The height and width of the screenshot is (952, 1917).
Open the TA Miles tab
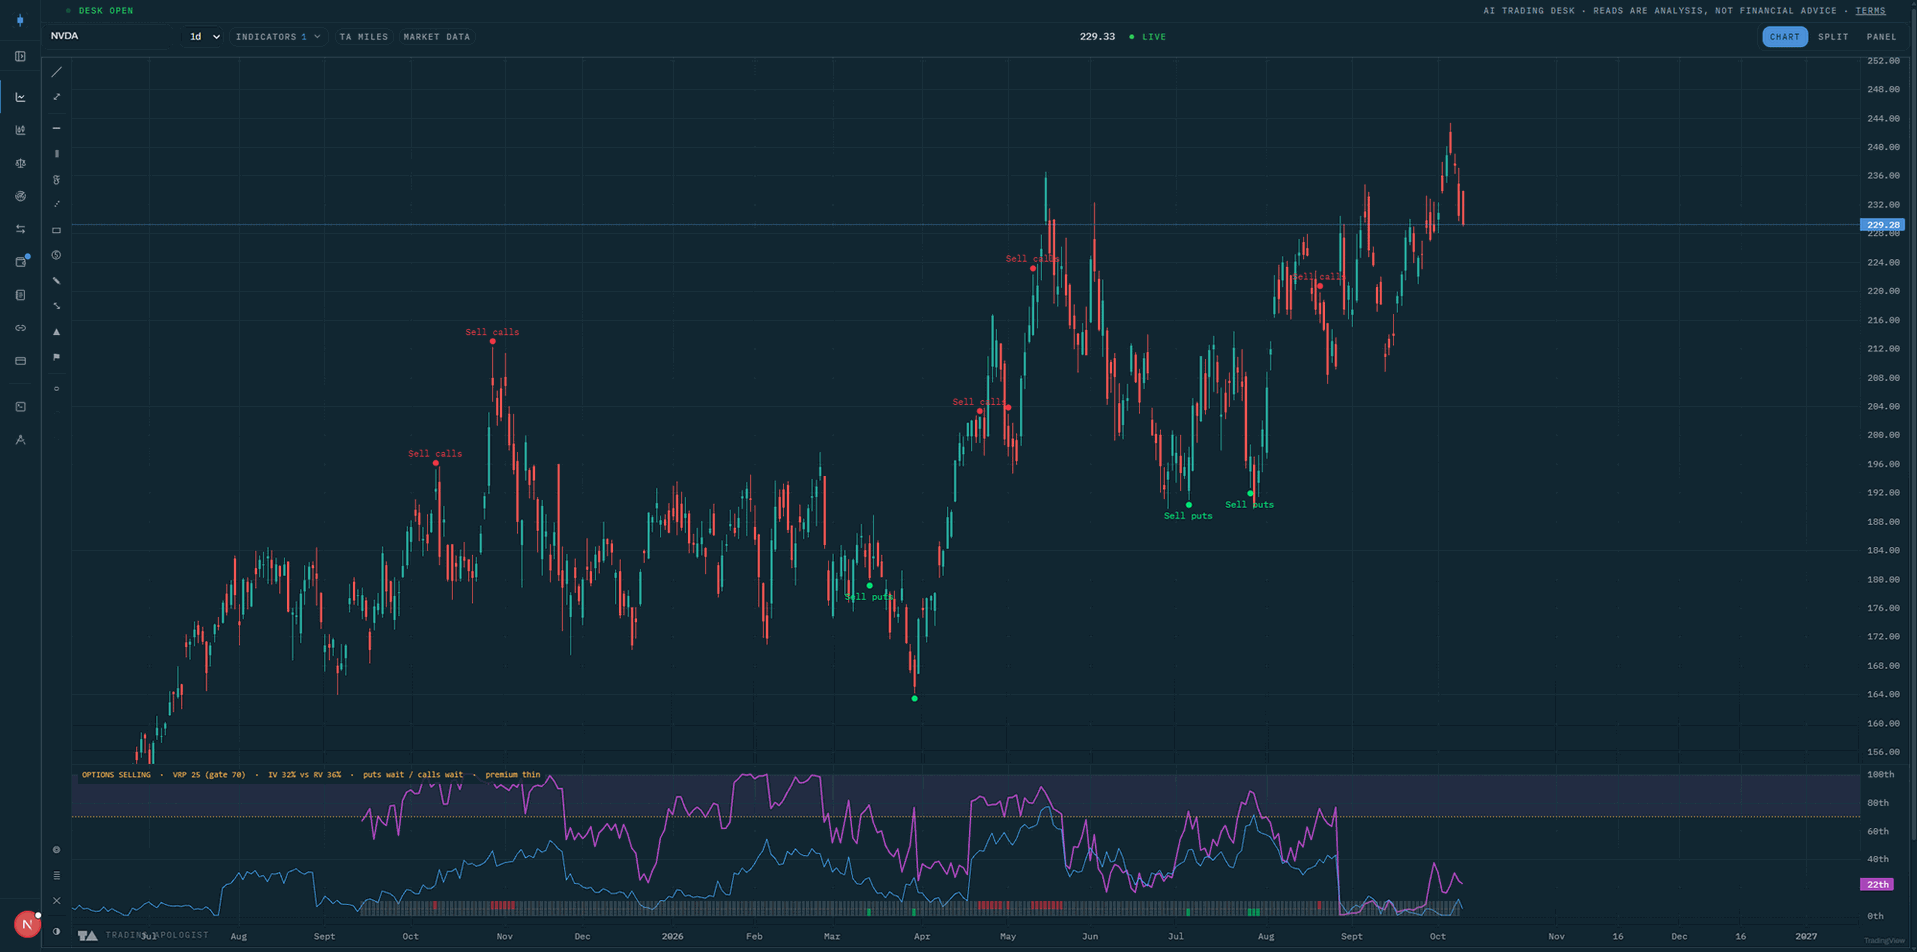(364, 37)
